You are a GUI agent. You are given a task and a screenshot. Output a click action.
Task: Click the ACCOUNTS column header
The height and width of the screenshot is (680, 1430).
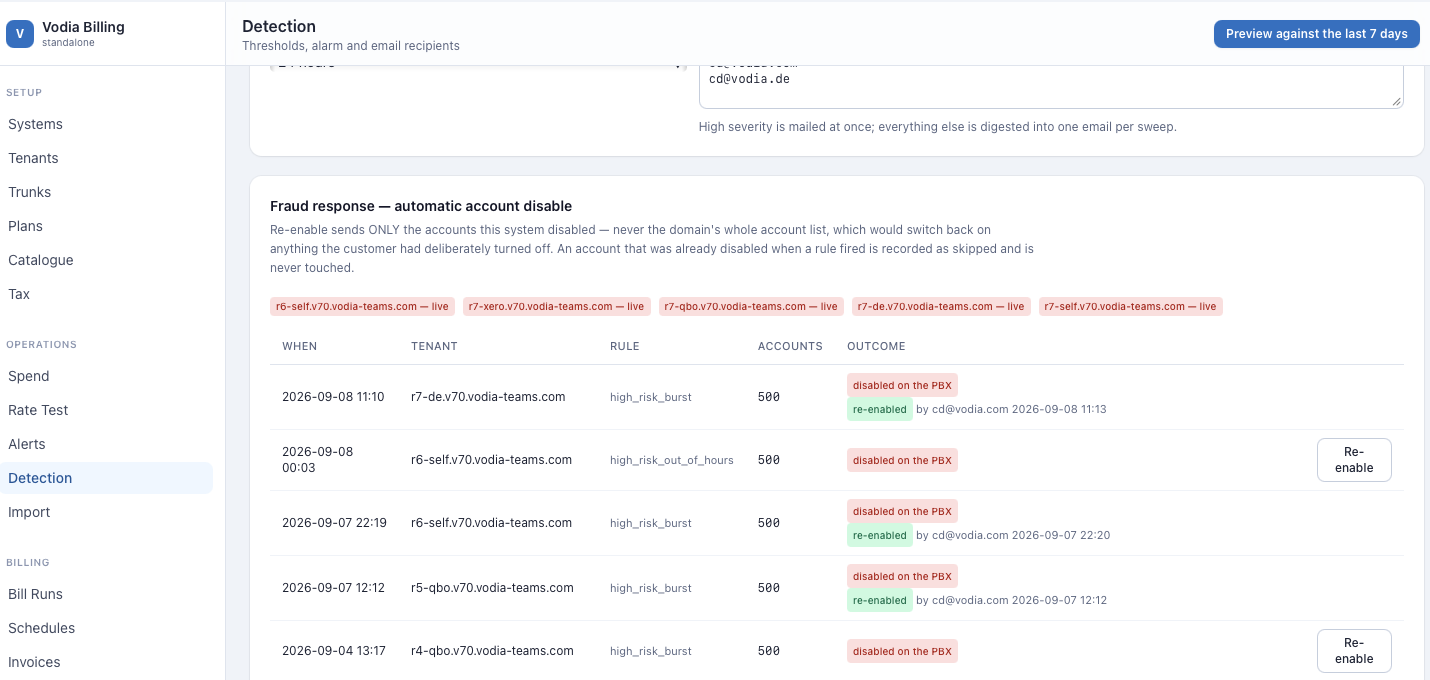[790, 346]
